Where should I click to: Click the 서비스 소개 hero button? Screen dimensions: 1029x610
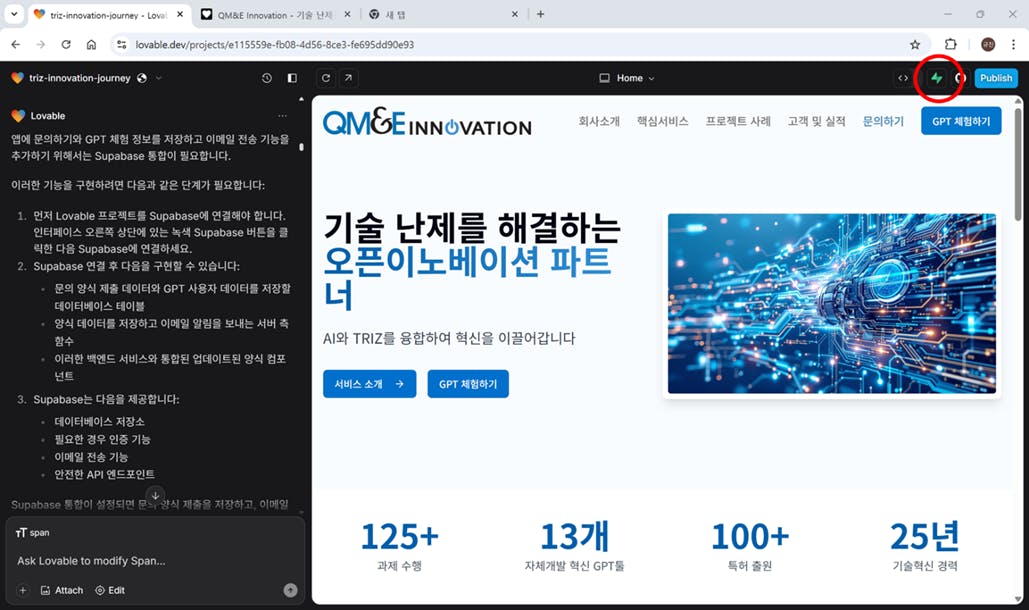point(369,384)
